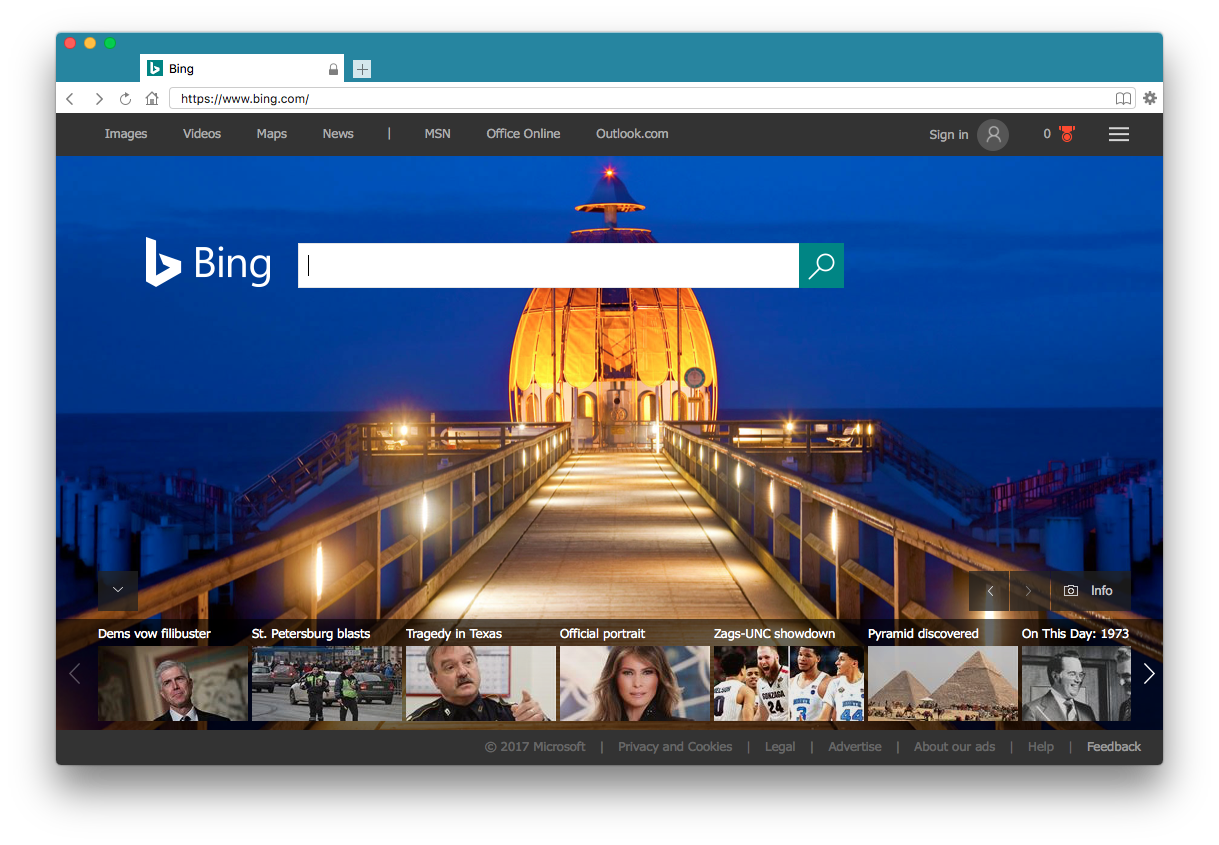Click the Bing logo on the page

[x=208, y=262]
